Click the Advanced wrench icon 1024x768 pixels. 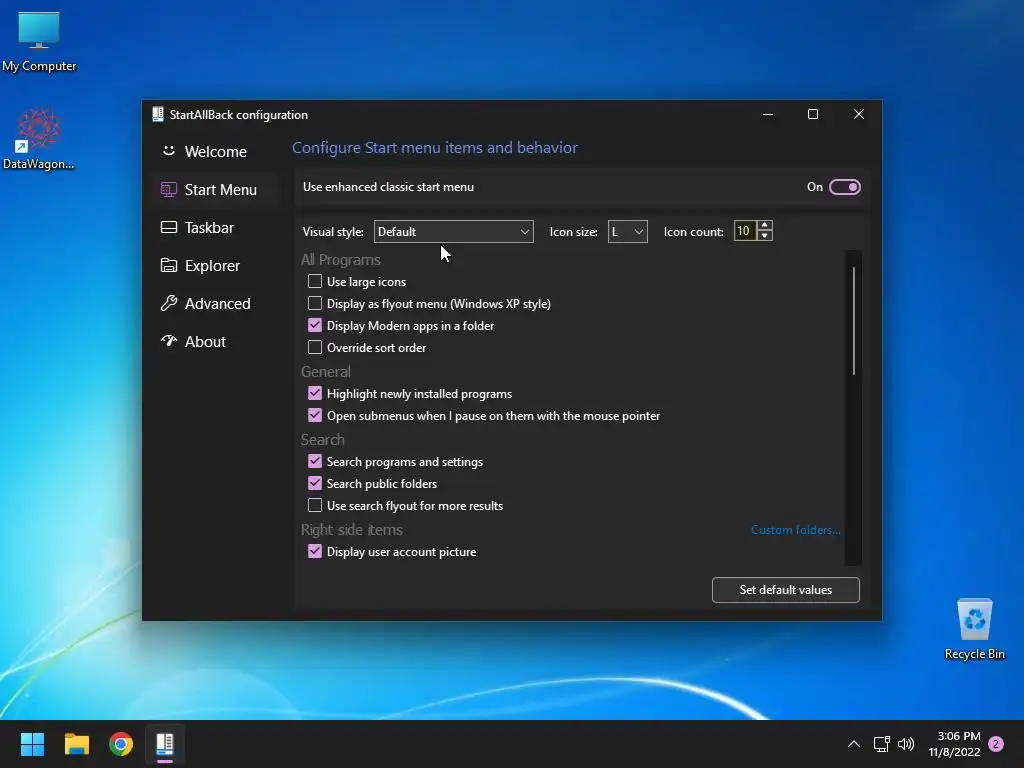click(x=168, y=303)
